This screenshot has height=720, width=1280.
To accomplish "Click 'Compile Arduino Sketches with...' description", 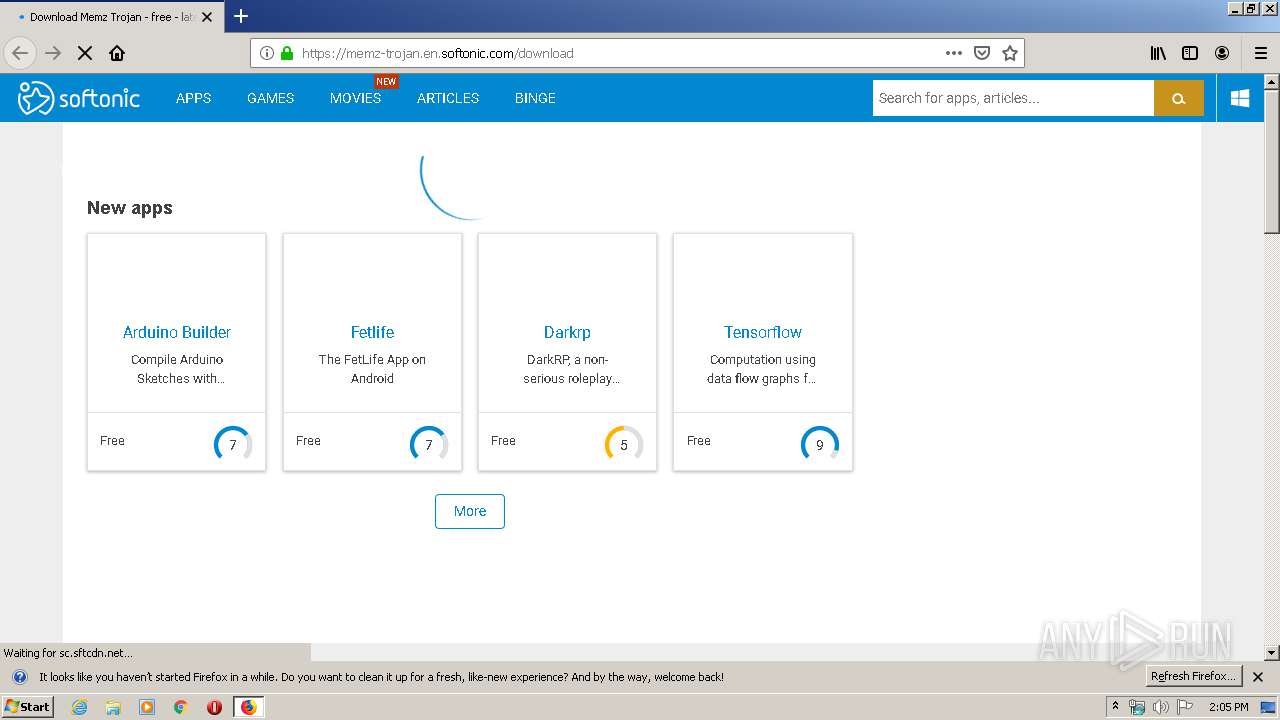I will [177, 369].
